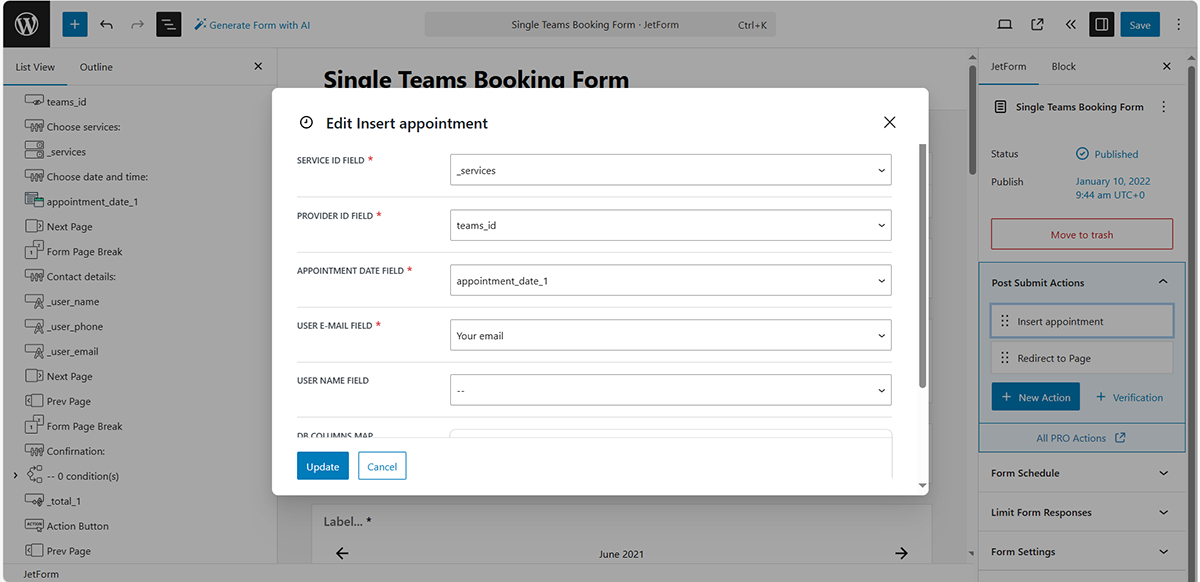Close the settings sidebar
1200x582 pixels.
tap(1166, 66)
